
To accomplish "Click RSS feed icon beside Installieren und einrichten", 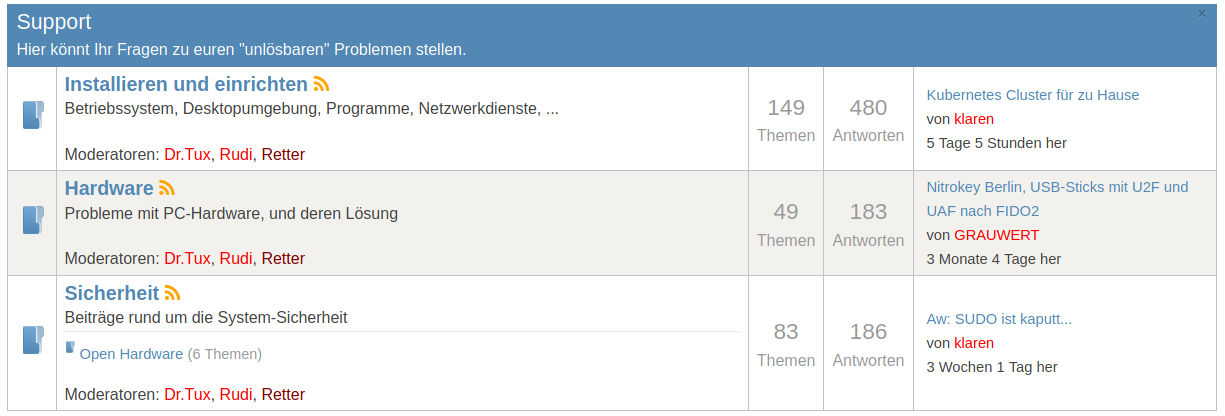I will (321, 84).
